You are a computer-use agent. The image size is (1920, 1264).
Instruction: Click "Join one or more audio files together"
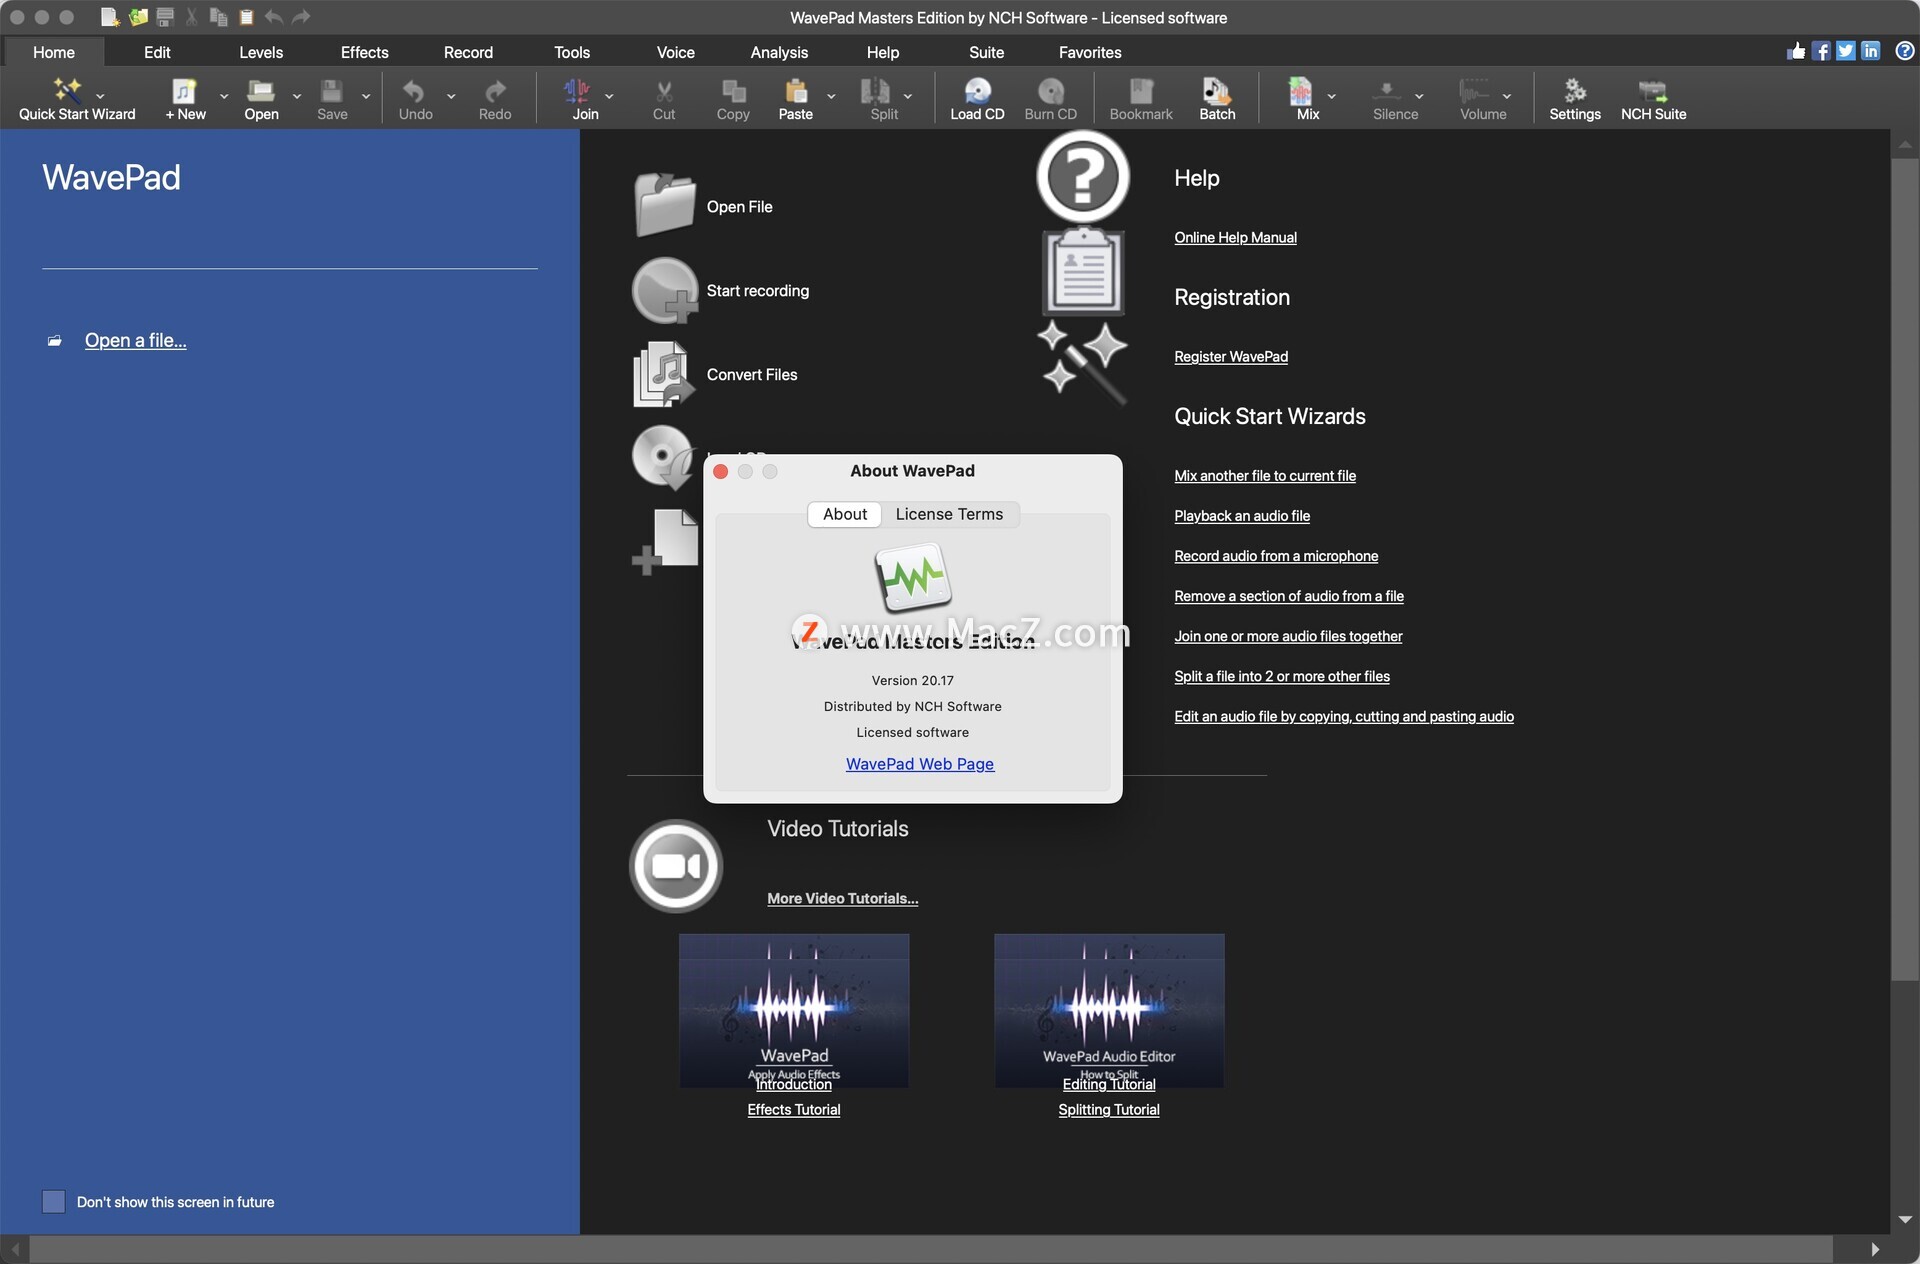(1288, 636)
